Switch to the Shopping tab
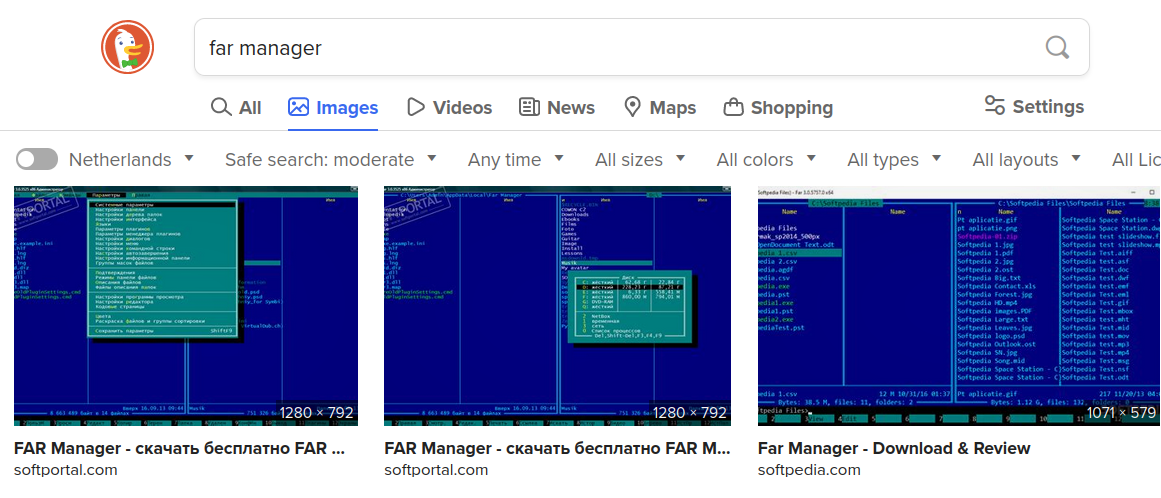This screenshot has height=498, width=1161. pyautogui.click(x=778, y=108)
